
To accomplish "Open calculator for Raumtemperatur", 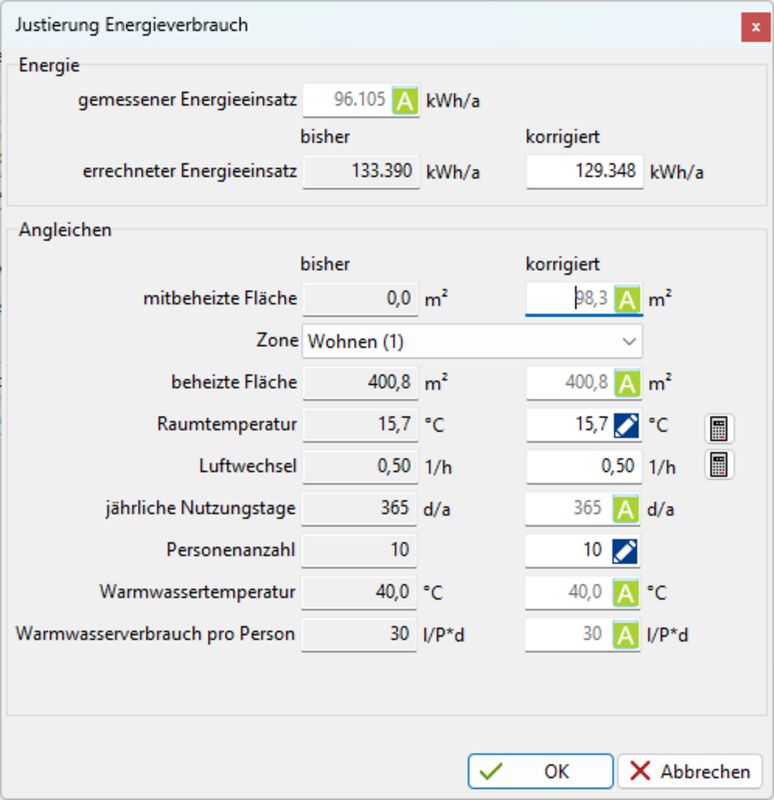I will click(x=719, y=428).
